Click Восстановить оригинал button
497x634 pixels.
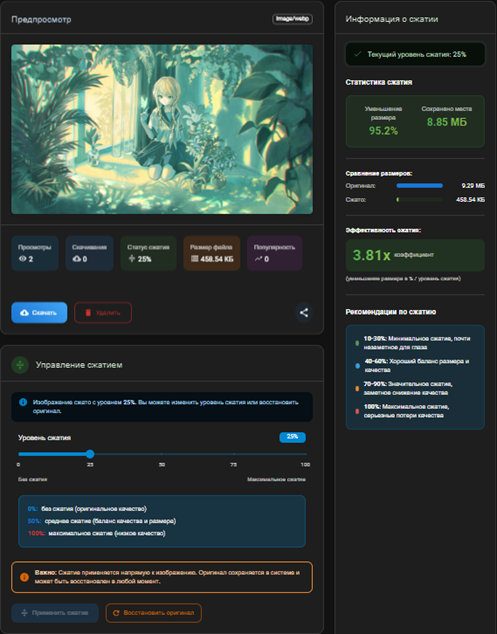tap(154, 613)
